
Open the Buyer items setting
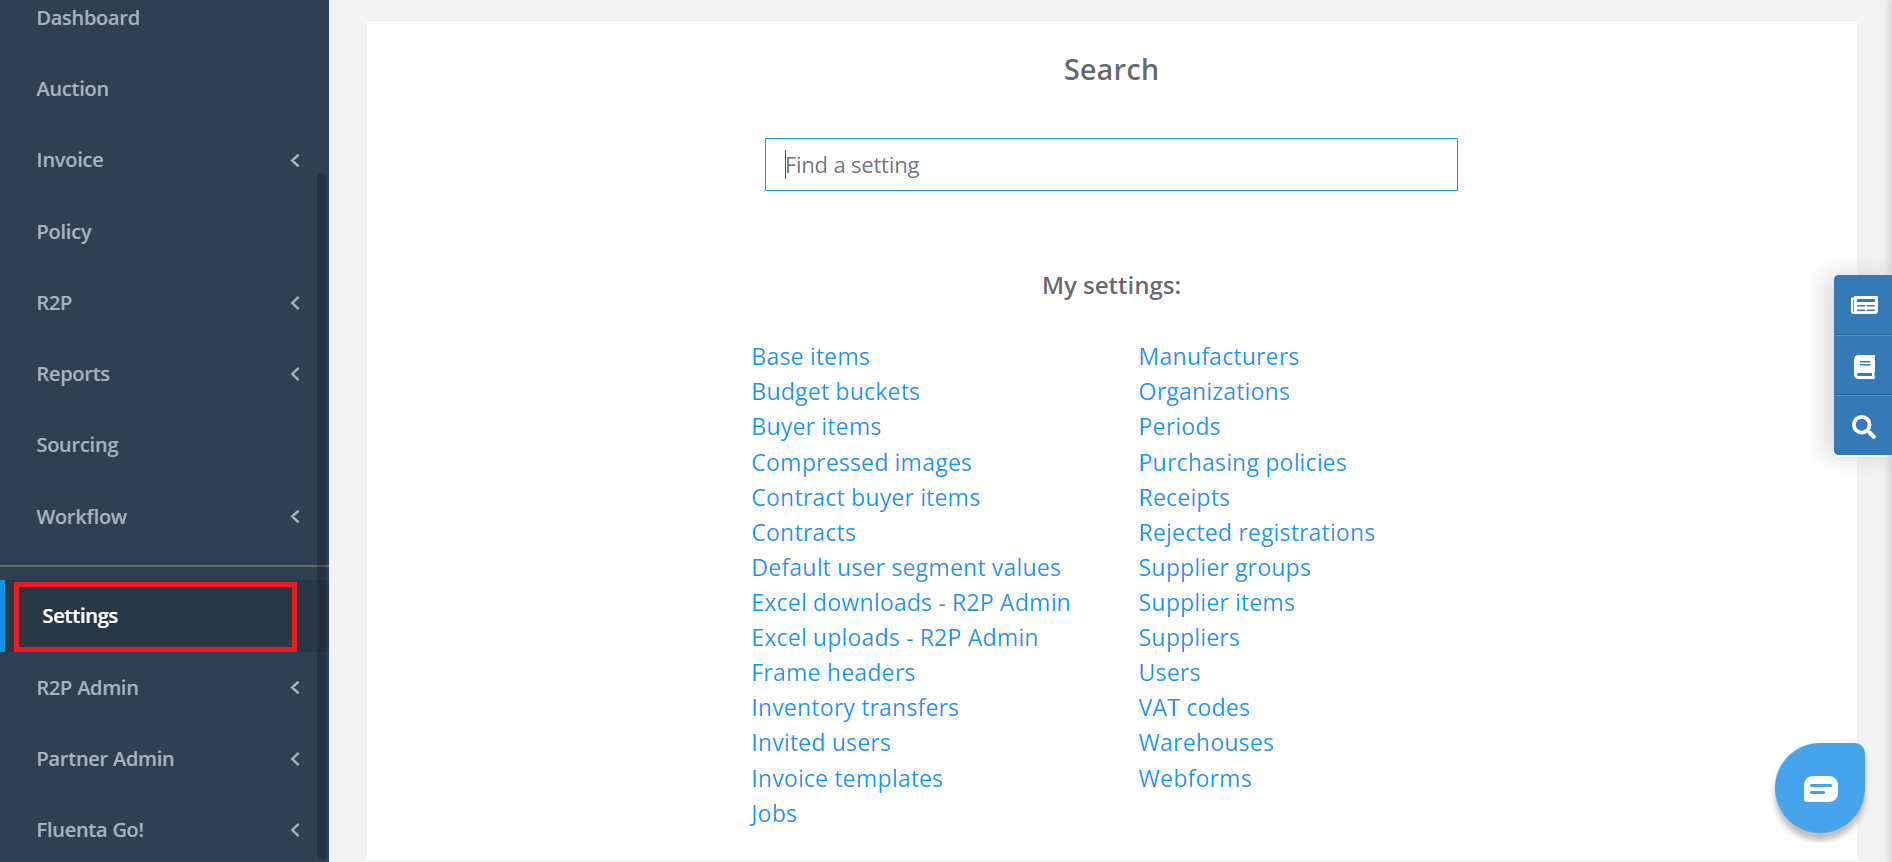tap(816, 427)
